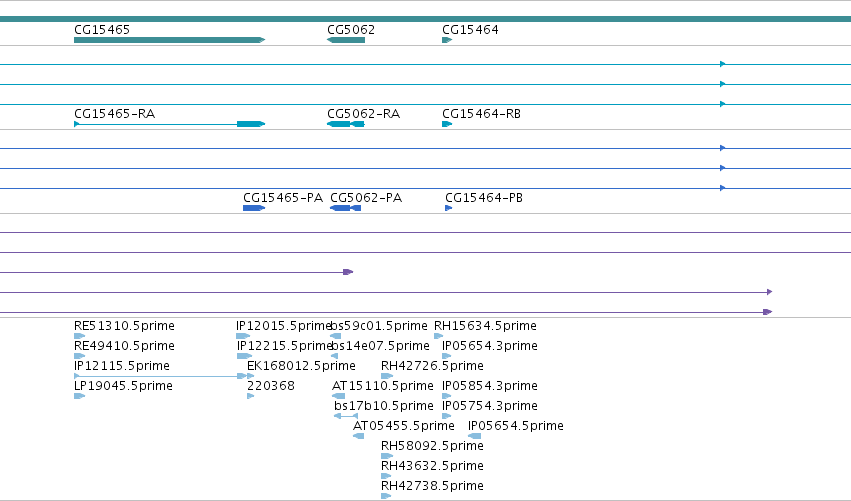Open EST IP05654.3prime

[490, 346]
